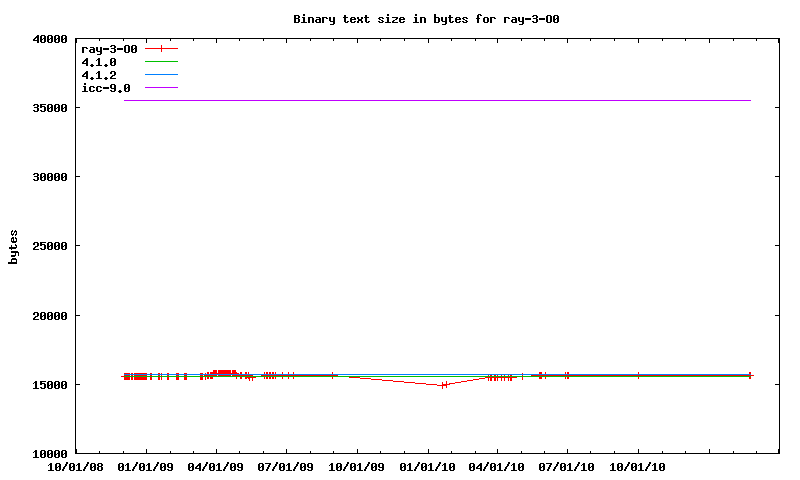The height and width of the screenshot is (480, 800).
Task: Click the blue 4.1.2 legend line sample
Action: click(x=161, y=75)
